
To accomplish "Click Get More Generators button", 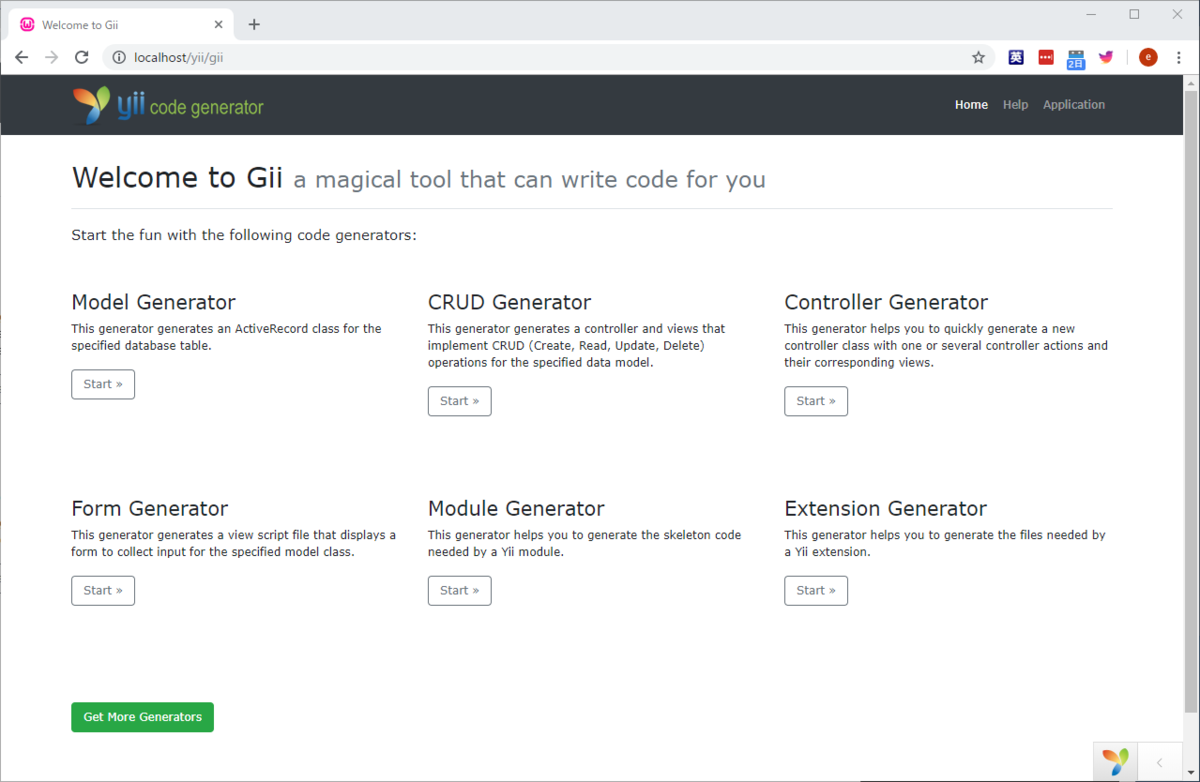I will coord(142,717).
